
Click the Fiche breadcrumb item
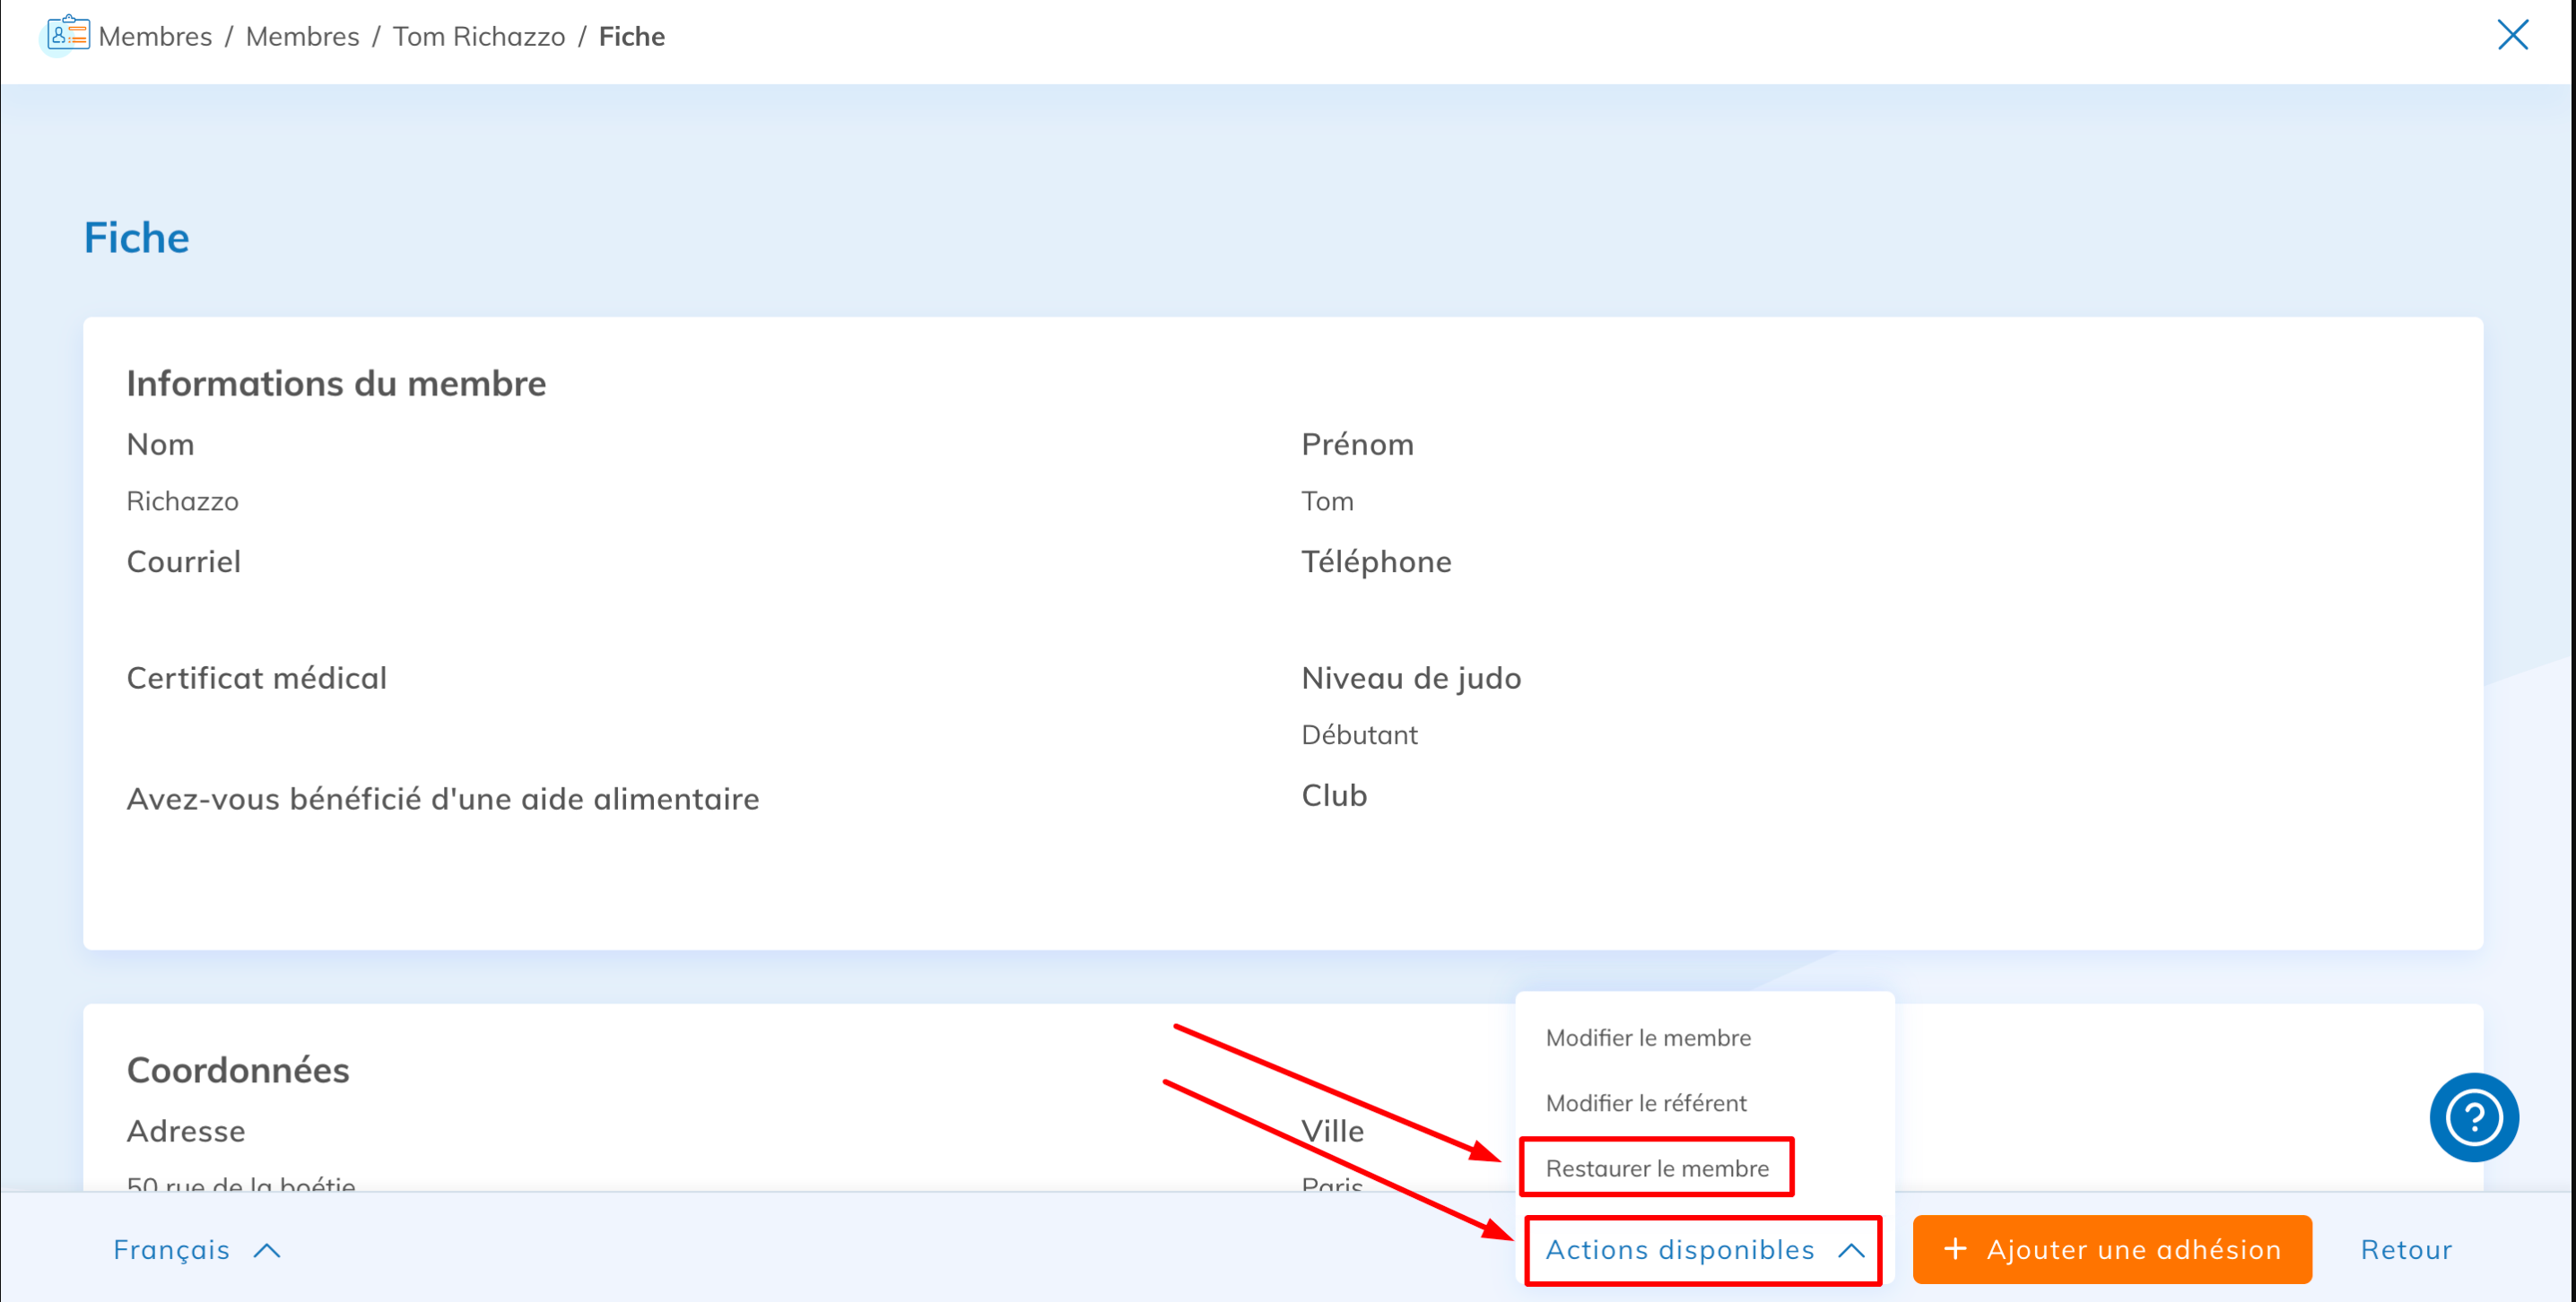[x=631, y=36]
